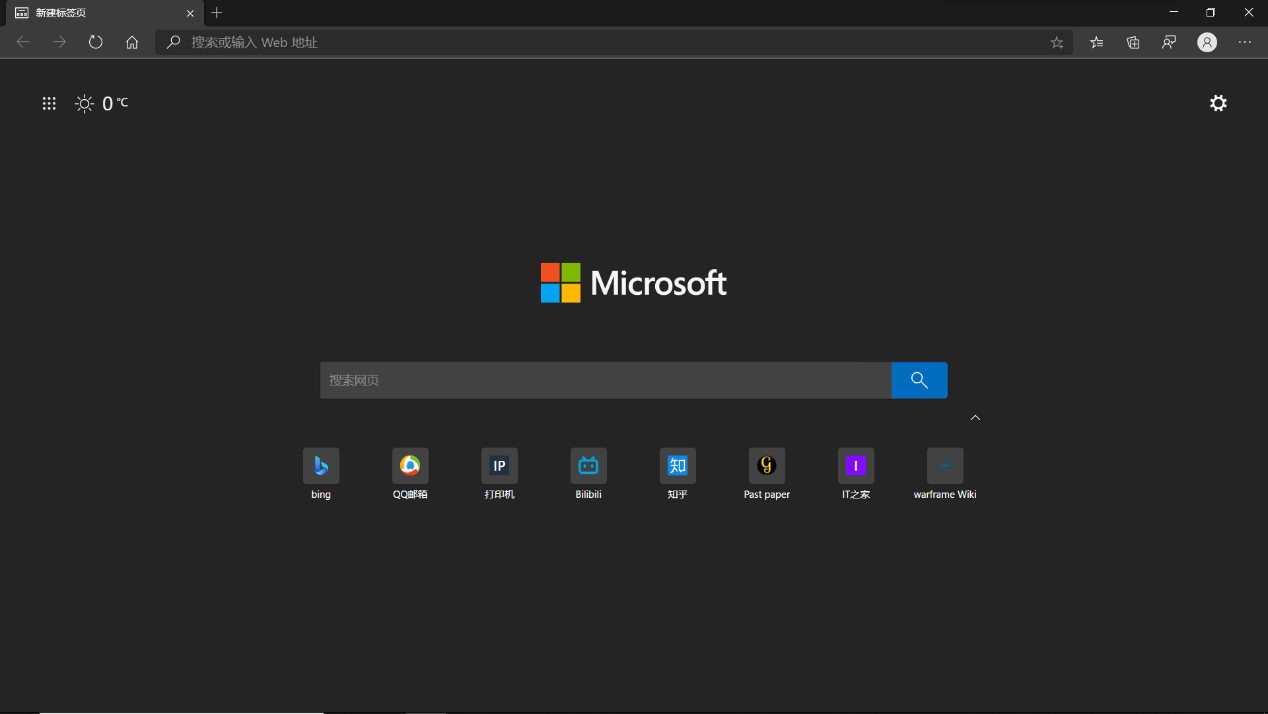Click the browser back arrow

coord(23,42)
